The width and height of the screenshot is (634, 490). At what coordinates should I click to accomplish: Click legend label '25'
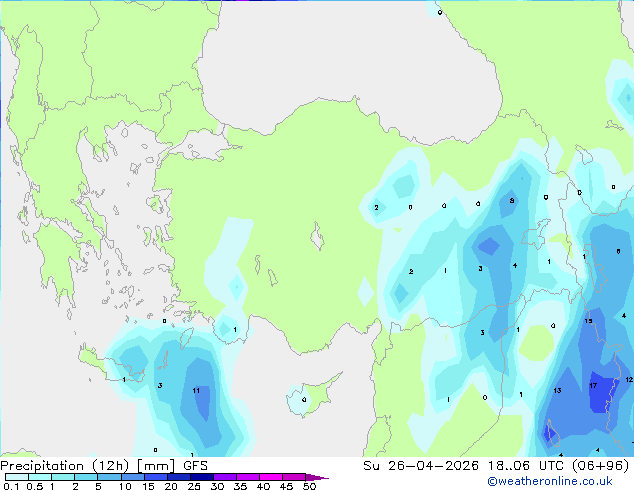[x=194, y=486]
